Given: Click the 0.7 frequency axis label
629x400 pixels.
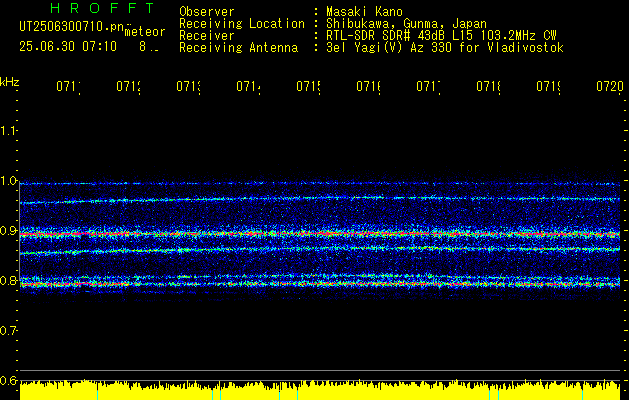Looking at the screenshot, I should [x=8, y=331].
